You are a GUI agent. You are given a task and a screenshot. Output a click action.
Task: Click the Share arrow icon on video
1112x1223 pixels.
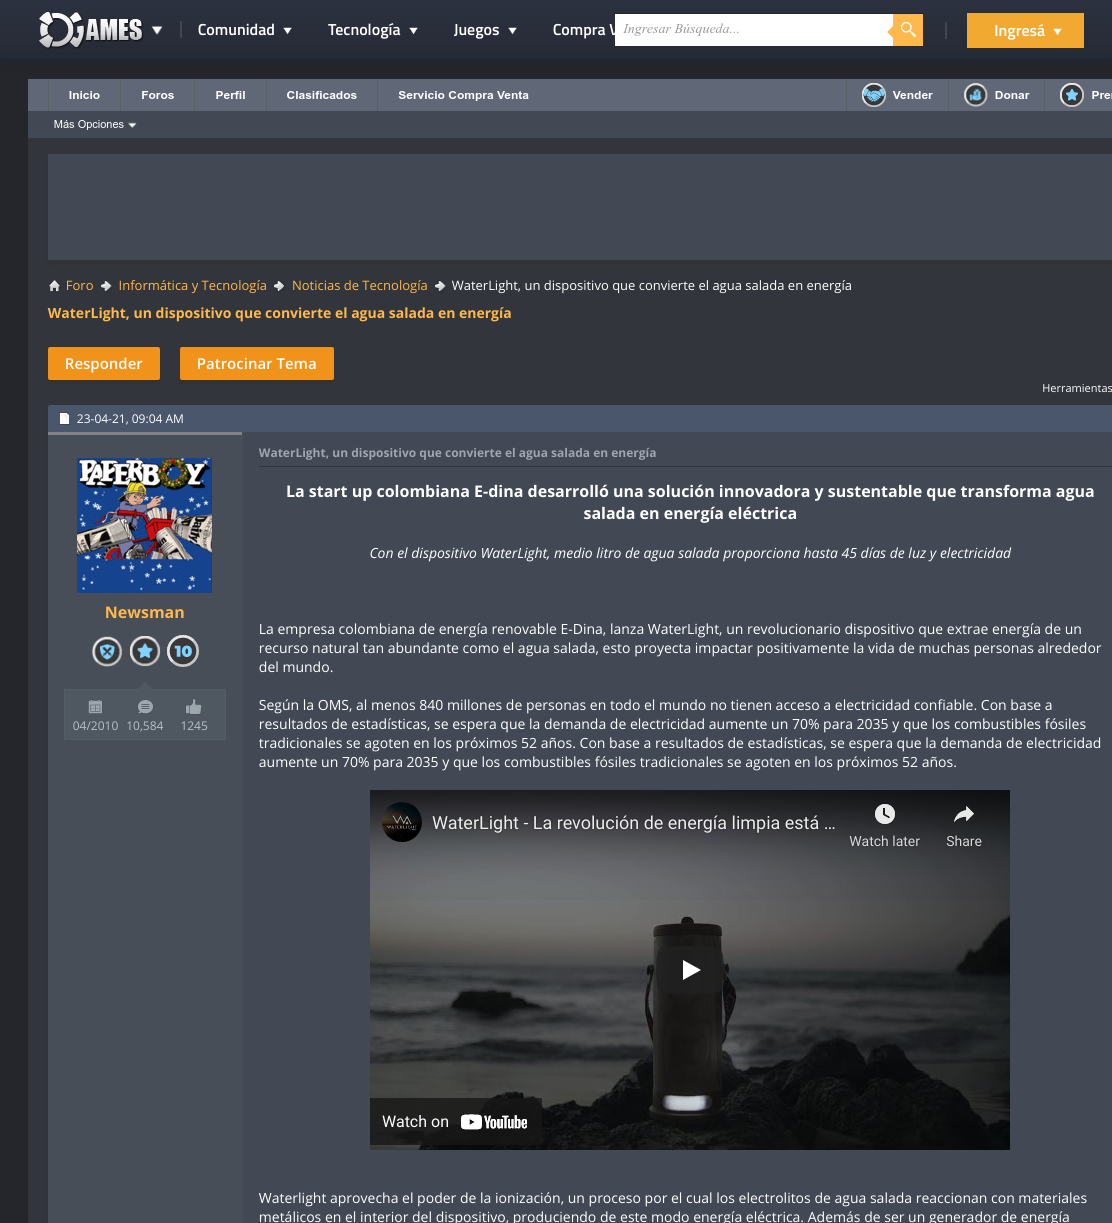964,814
